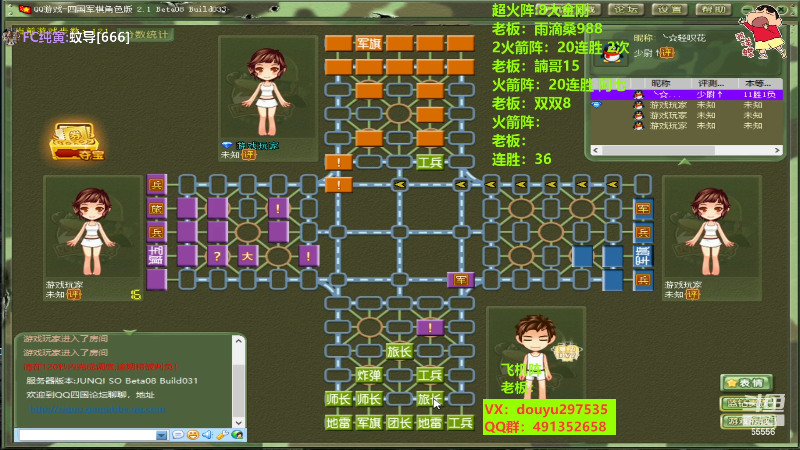This screenshot has height=450, width=800.
Task: Select the purple 旅 piece on left edge
Action: (x=157, y=208)
